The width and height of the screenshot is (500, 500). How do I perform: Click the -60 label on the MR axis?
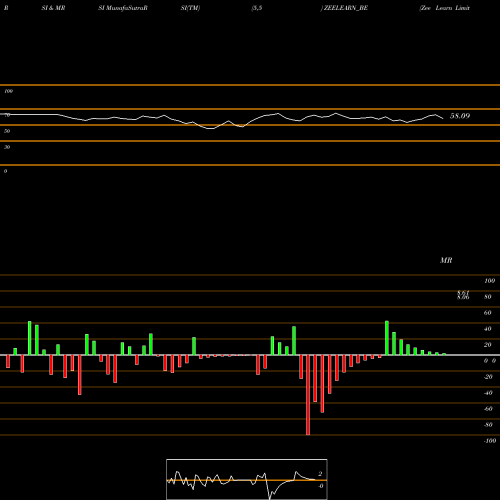click(488, 409)
